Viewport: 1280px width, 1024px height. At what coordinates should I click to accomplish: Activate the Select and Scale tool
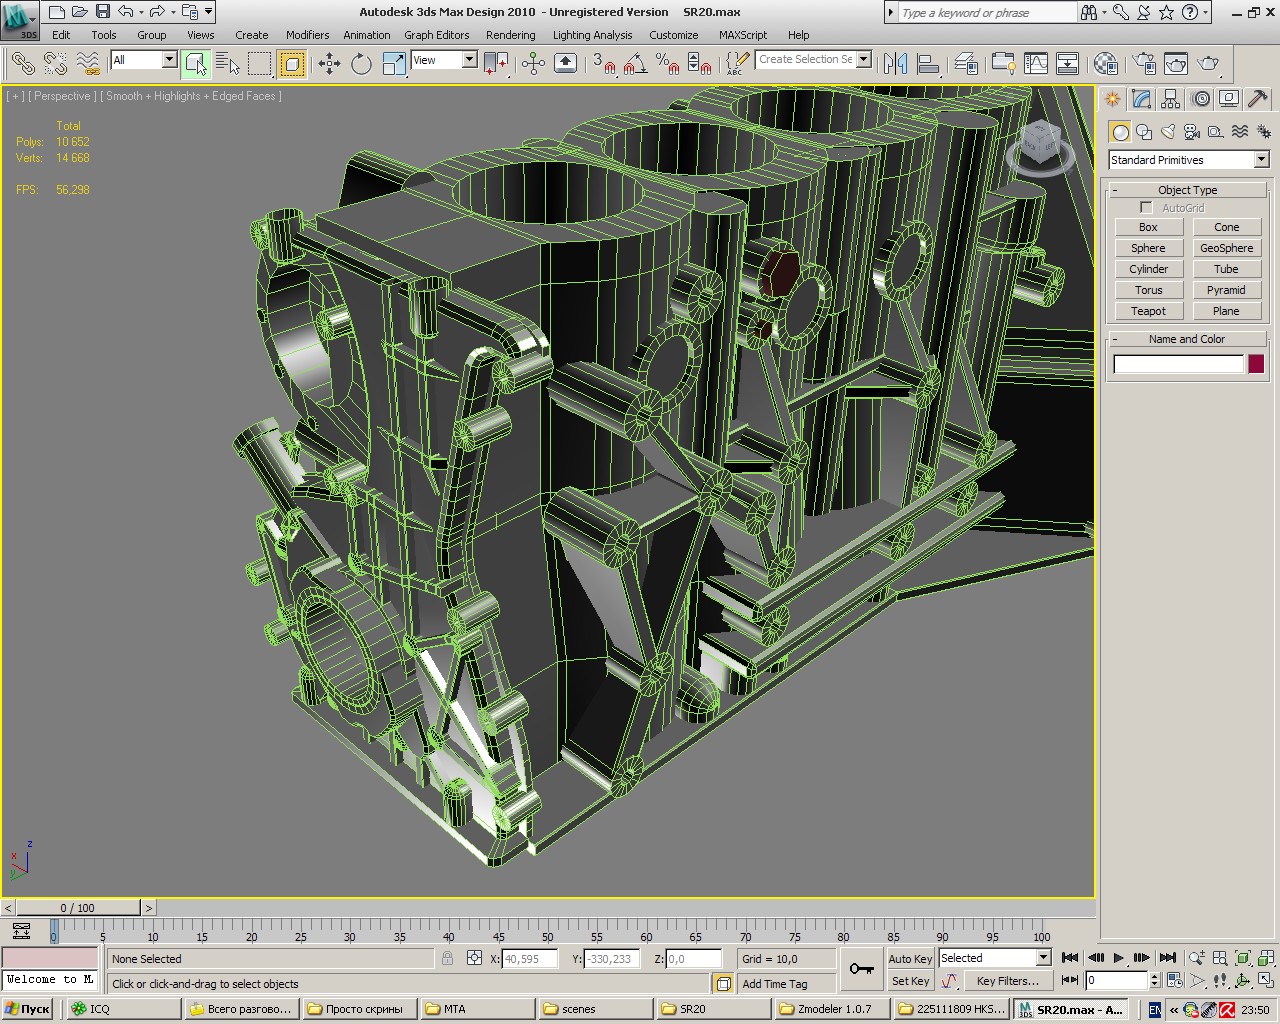(394, 64)
